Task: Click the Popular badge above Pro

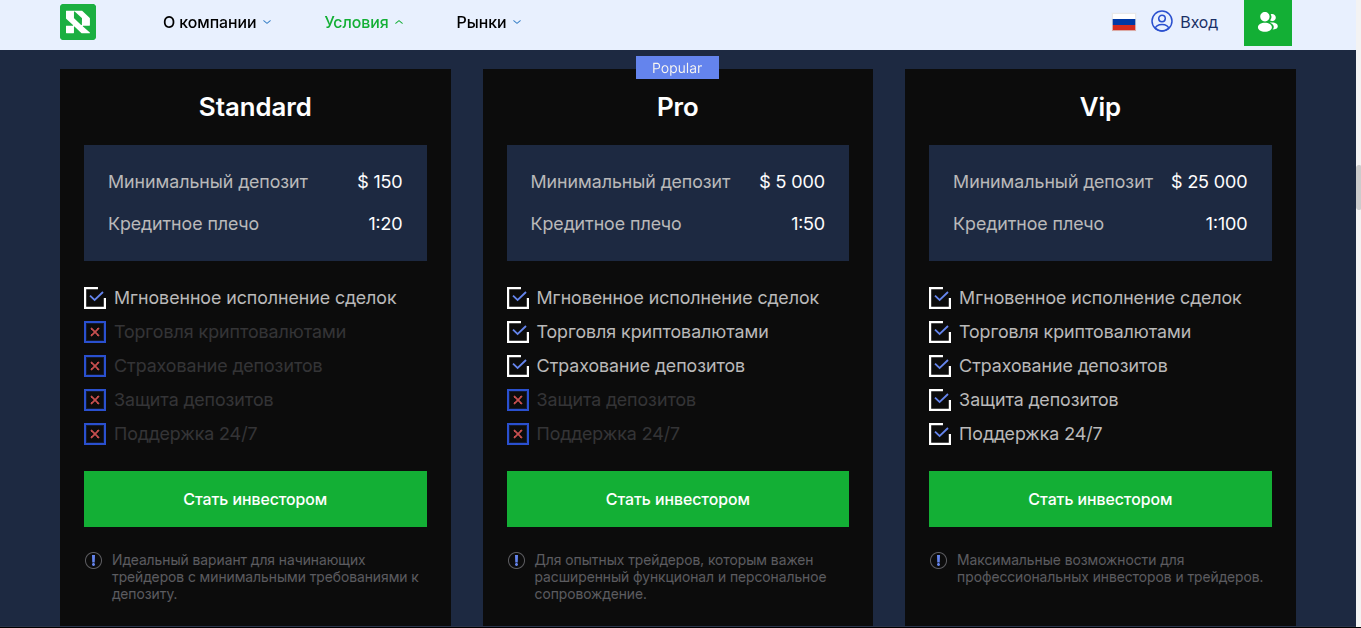Action: tap(677, 68)
